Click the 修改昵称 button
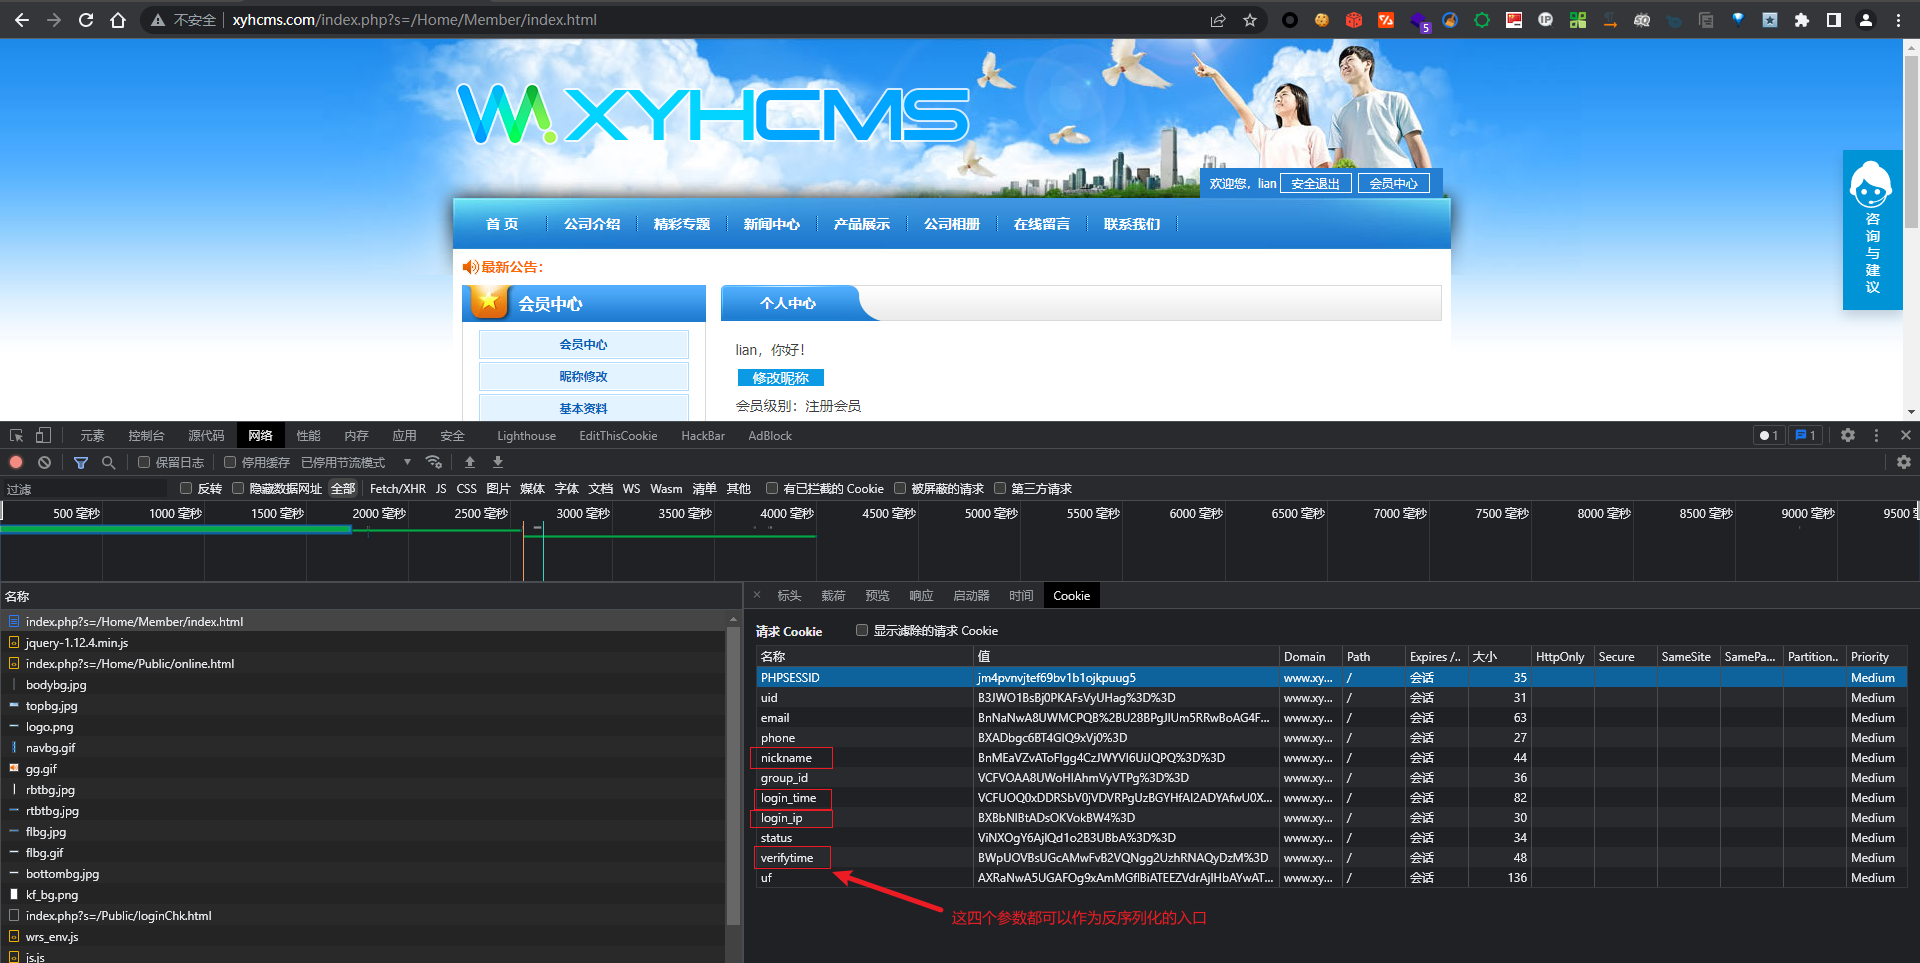1920x963 pixels. pos(781,377)
